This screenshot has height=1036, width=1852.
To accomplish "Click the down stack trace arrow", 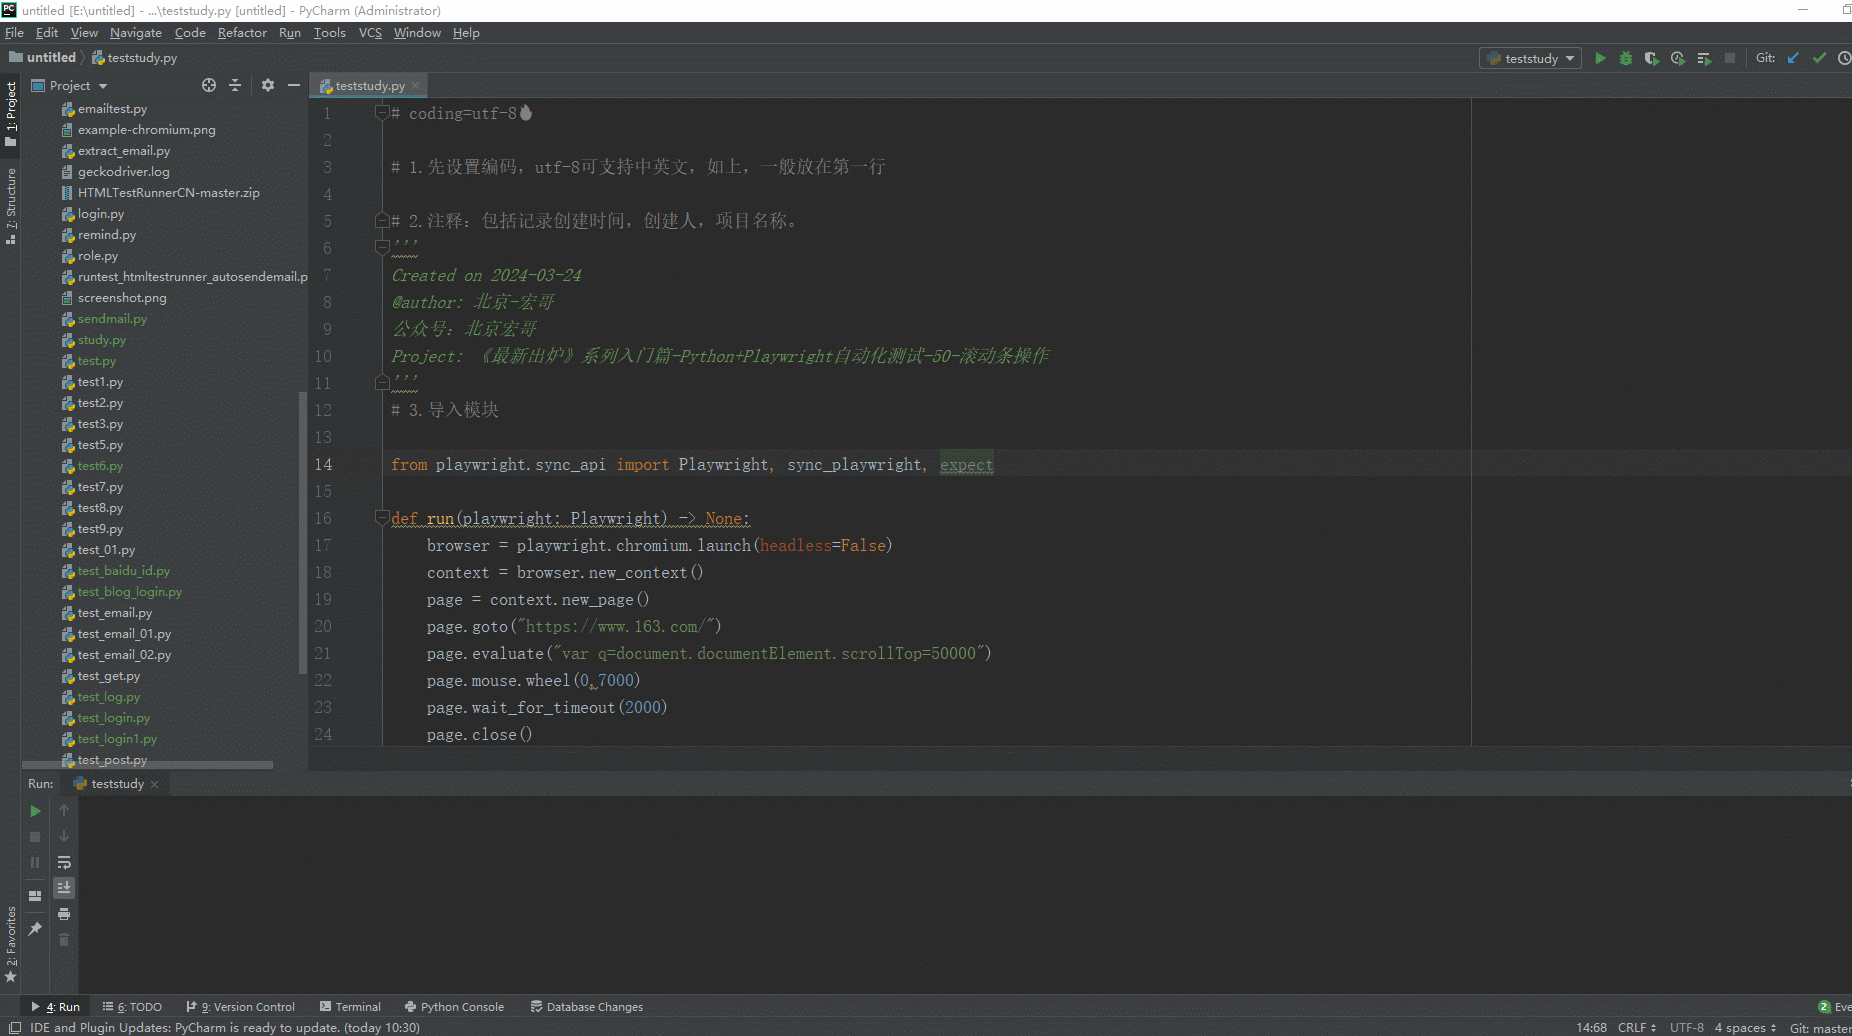I will [x=64, y=836].
